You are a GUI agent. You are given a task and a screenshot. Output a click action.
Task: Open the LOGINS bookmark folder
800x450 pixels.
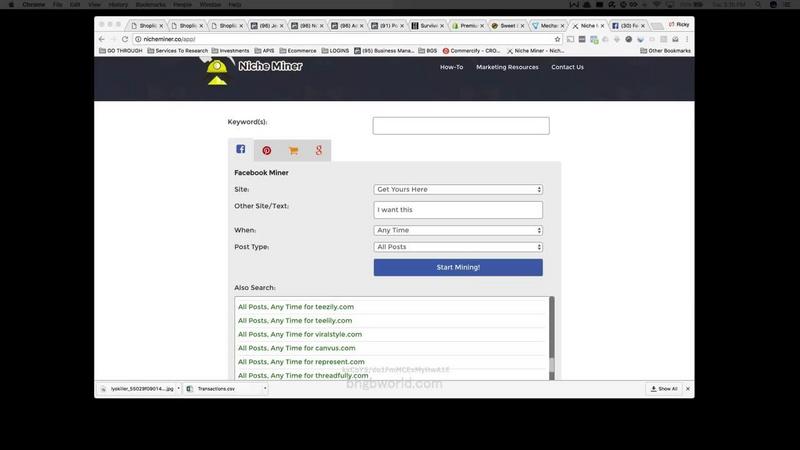click(x=335, y=51)
